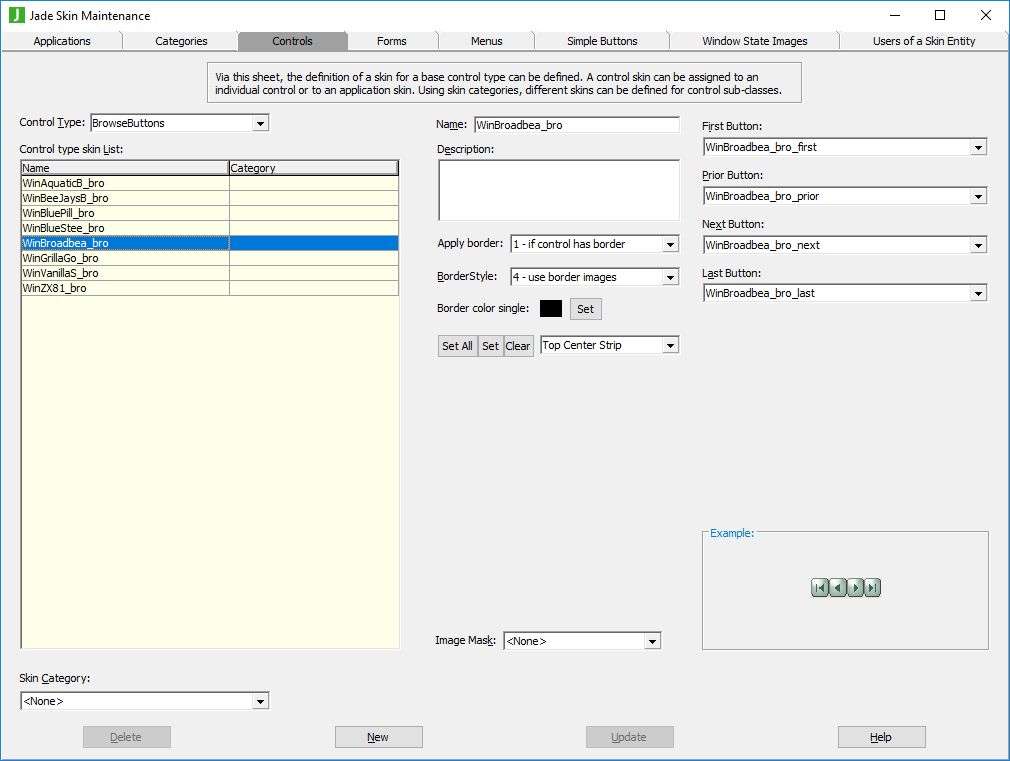This screenshot has height=761, width=1010.
Task: Expand the Apply border combo box
Action: point(670,244)
